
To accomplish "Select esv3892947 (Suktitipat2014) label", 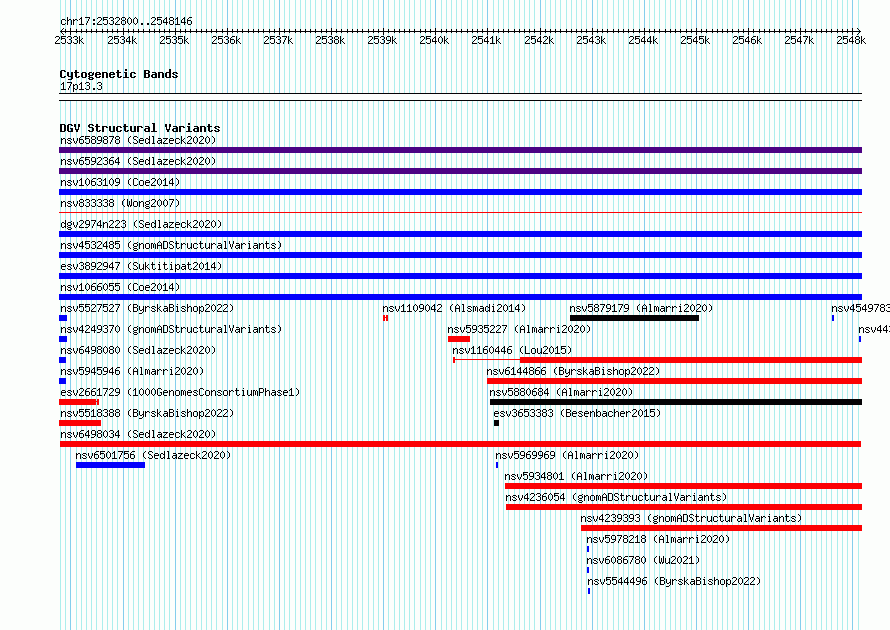I will tap(141, 266).
